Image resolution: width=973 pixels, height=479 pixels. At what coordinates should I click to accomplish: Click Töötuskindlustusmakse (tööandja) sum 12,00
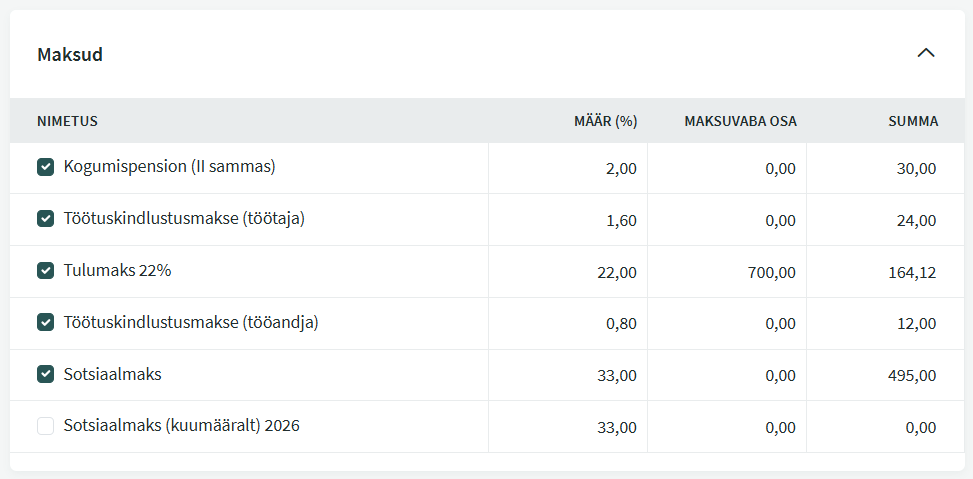coord(917,324)
